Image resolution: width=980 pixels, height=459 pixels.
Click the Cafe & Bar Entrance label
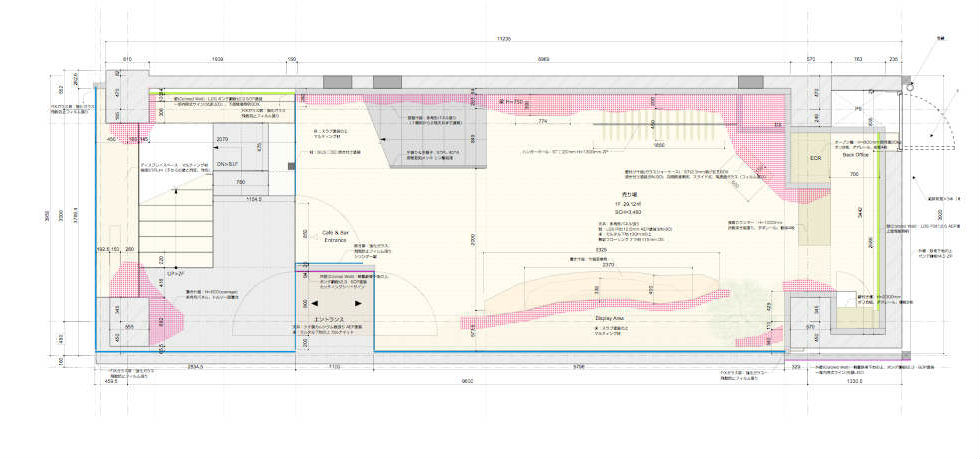coord(334,236)
